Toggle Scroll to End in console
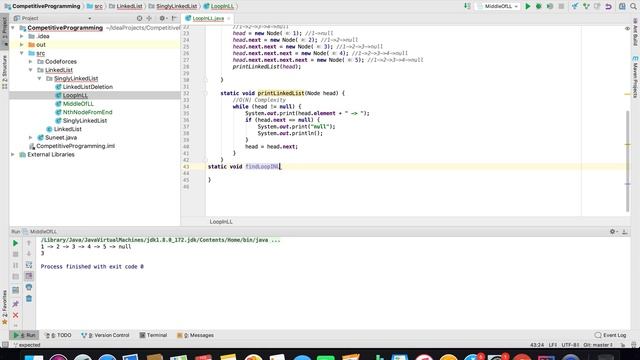This screenshot has width=640, height=360. pos(29,276)
